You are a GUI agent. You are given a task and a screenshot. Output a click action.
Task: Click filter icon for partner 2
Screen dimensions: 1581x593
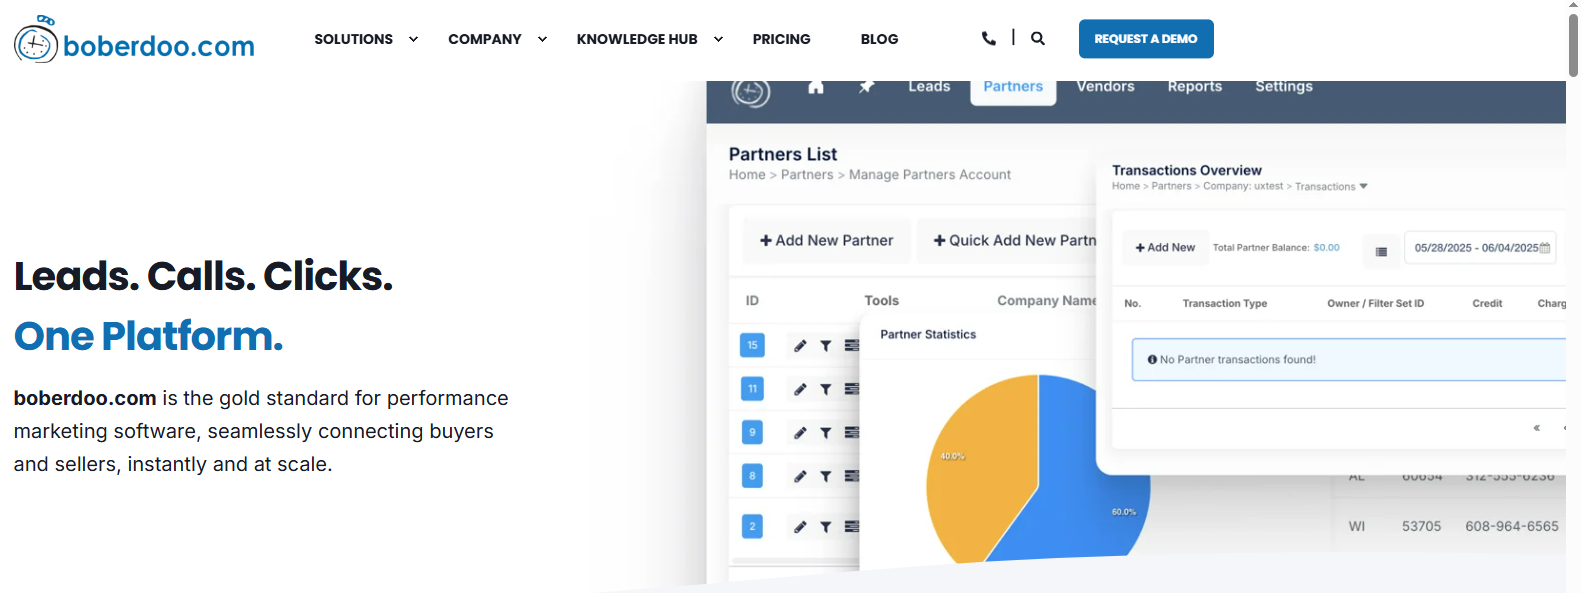[x=826, y=527]
